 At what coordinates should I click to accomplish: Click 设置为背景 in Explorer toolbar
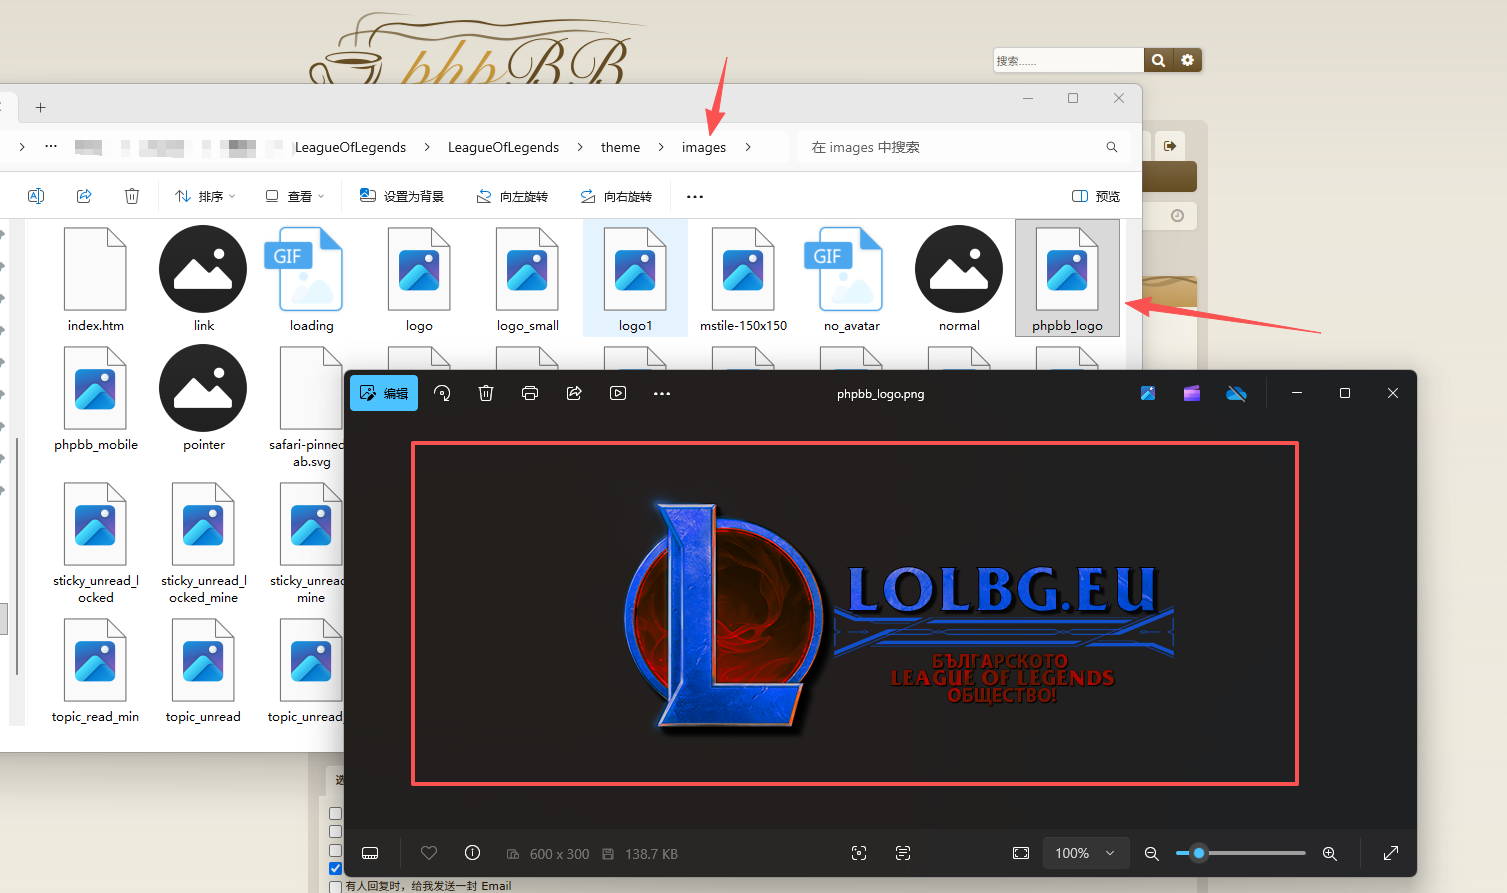click(402, 197)
